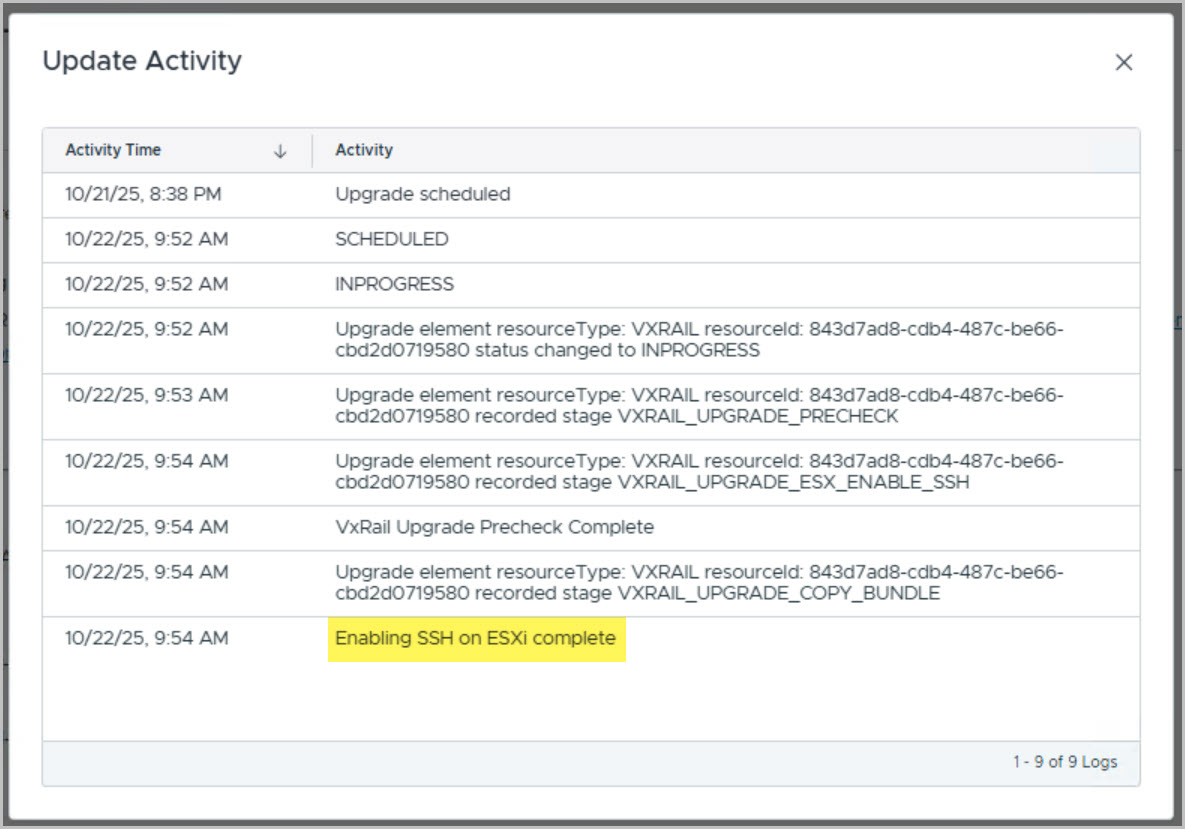The height and width of the screenshot is (829, 1185).
Task: Click the "Update Activity" dialog title
Action: coord(142,61)
